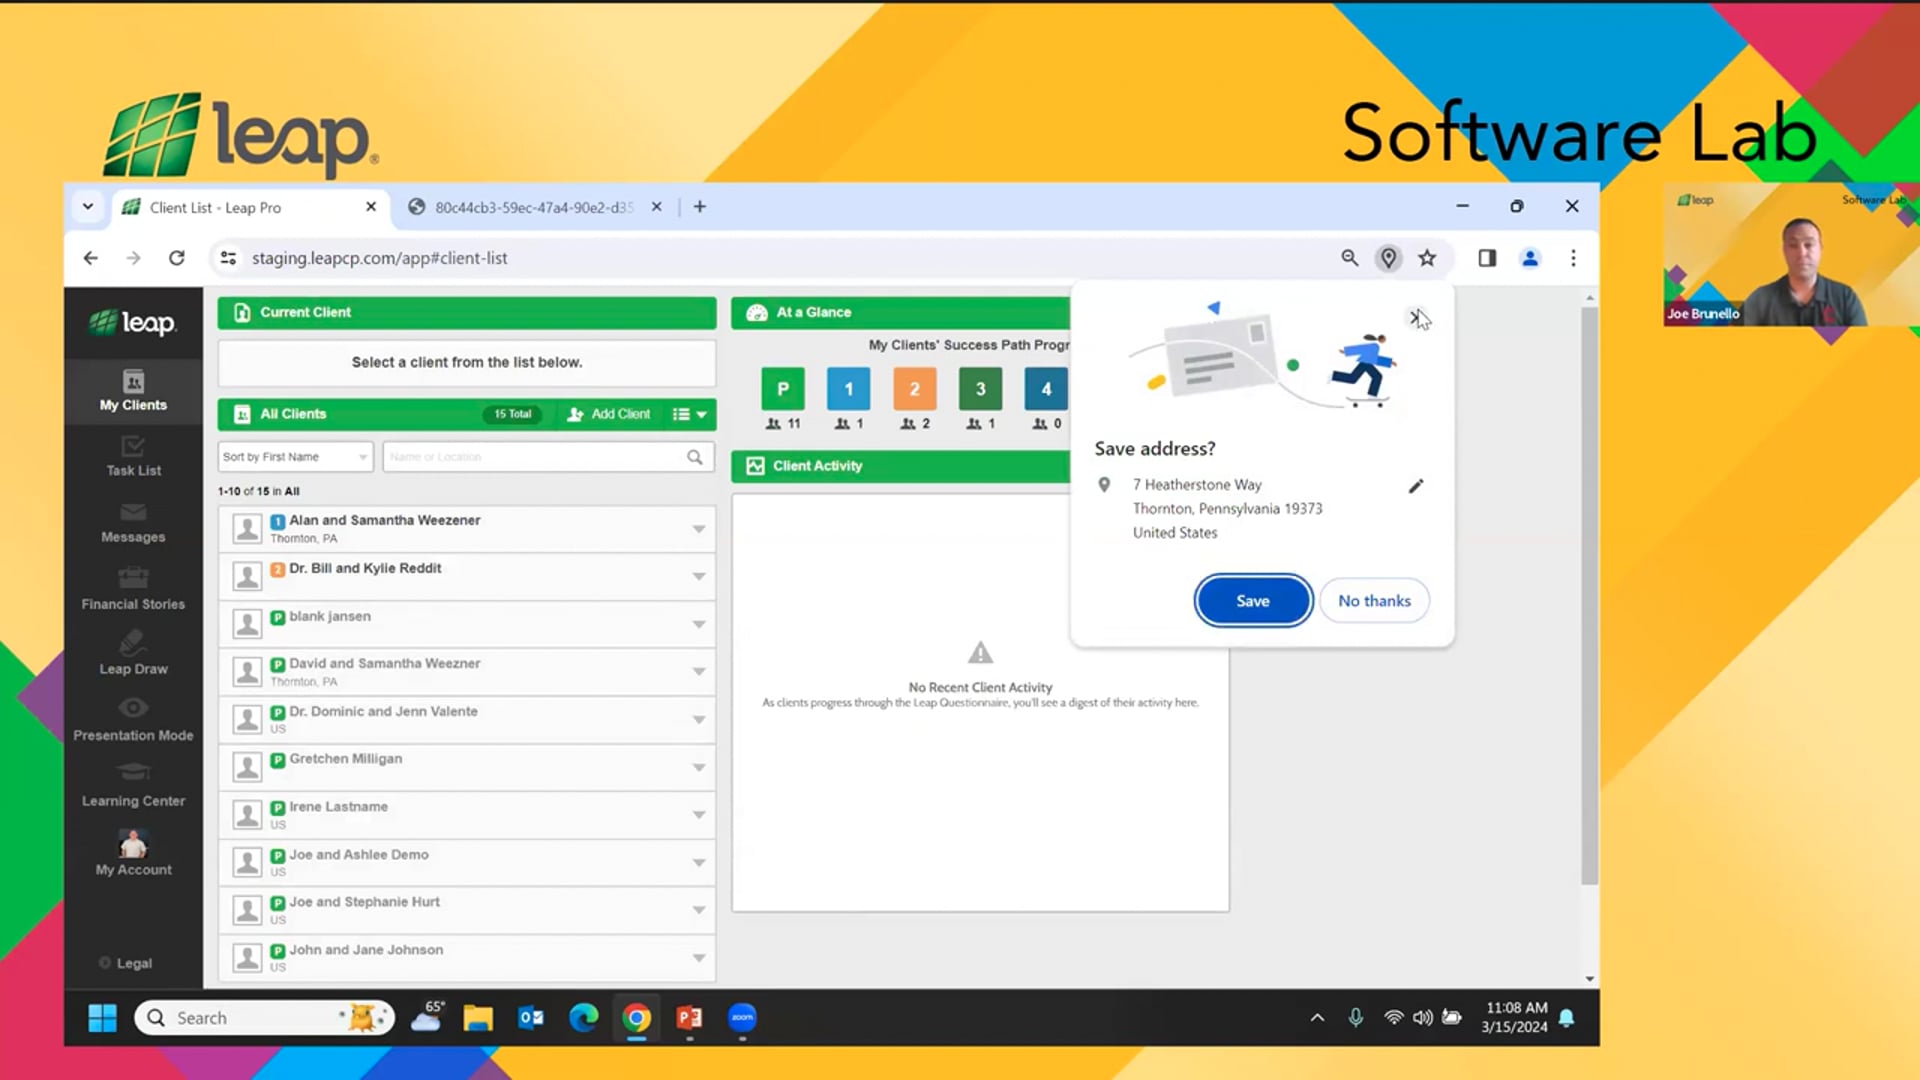Open Zoom from the taskbar
Viewport: 1920px width, 1080px height.
[x=742, y=1018]
